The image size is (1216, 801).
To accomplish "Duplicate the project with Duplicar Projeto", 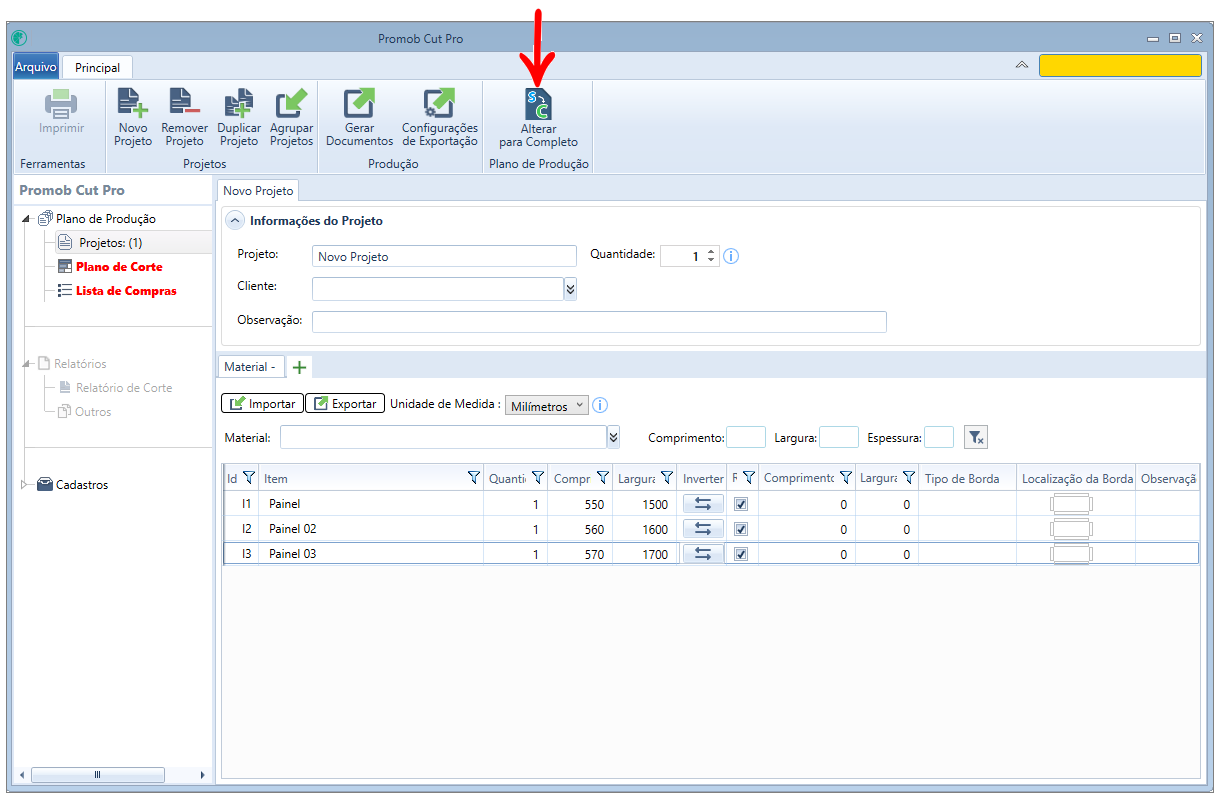I will coord(239,117).
